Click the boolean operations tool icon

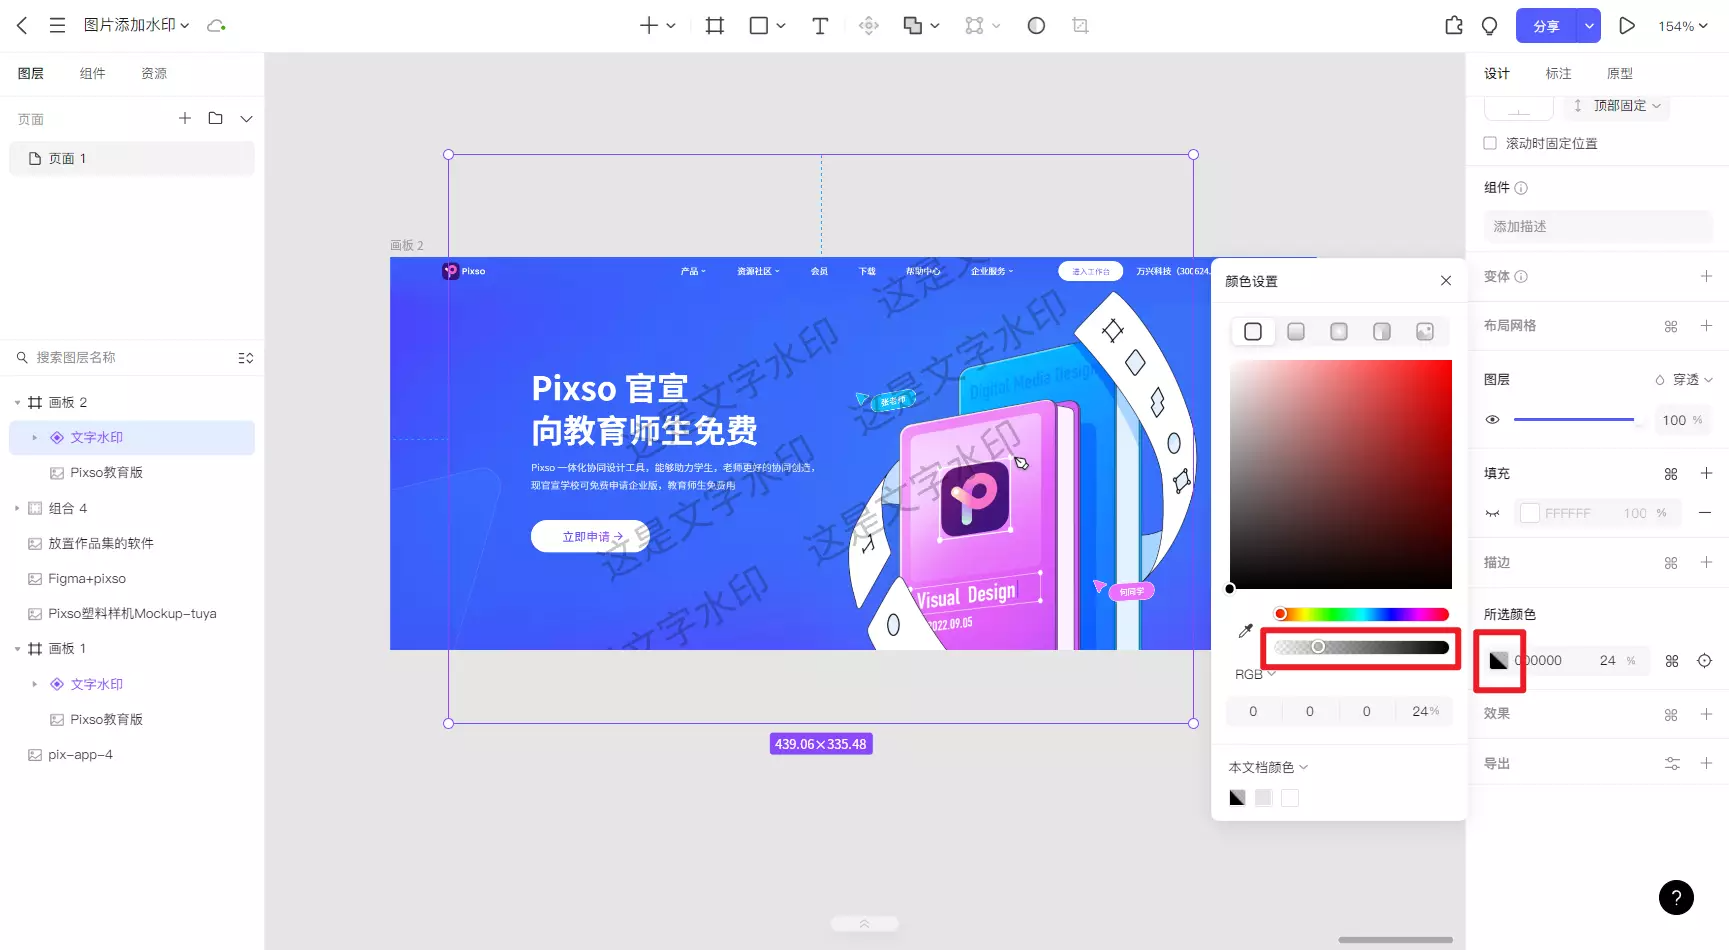(912, 26)
